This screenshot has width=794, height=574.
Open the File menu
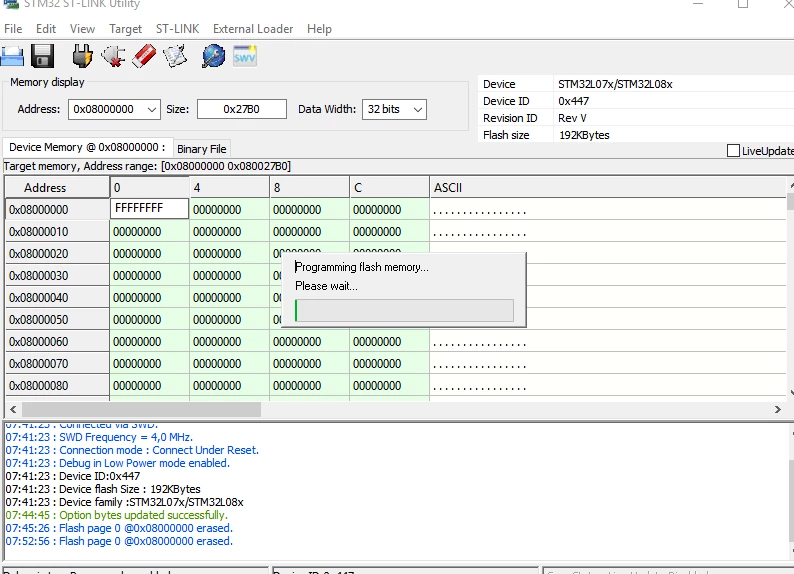pyautogui.click(x=13, y=29)
